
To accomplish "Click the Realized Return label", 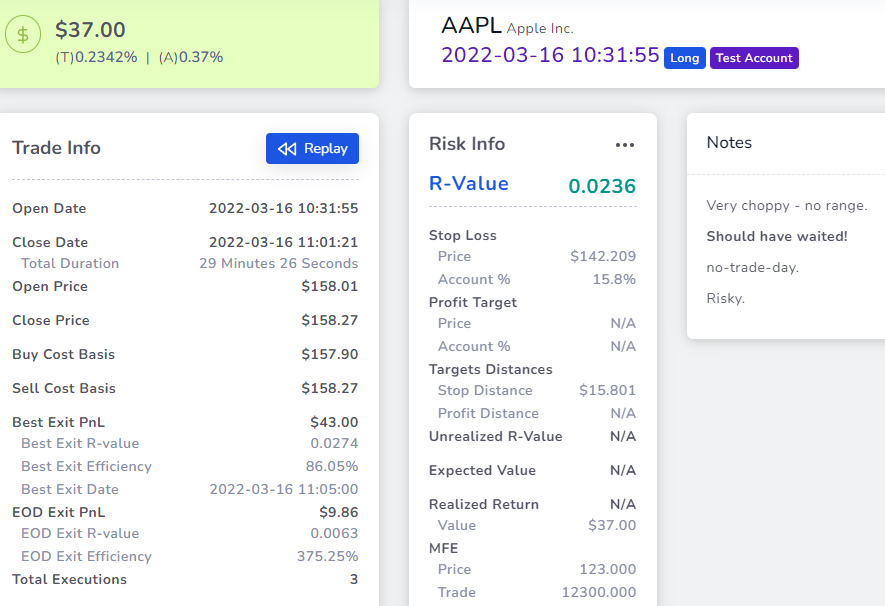I will pos(484,504).
